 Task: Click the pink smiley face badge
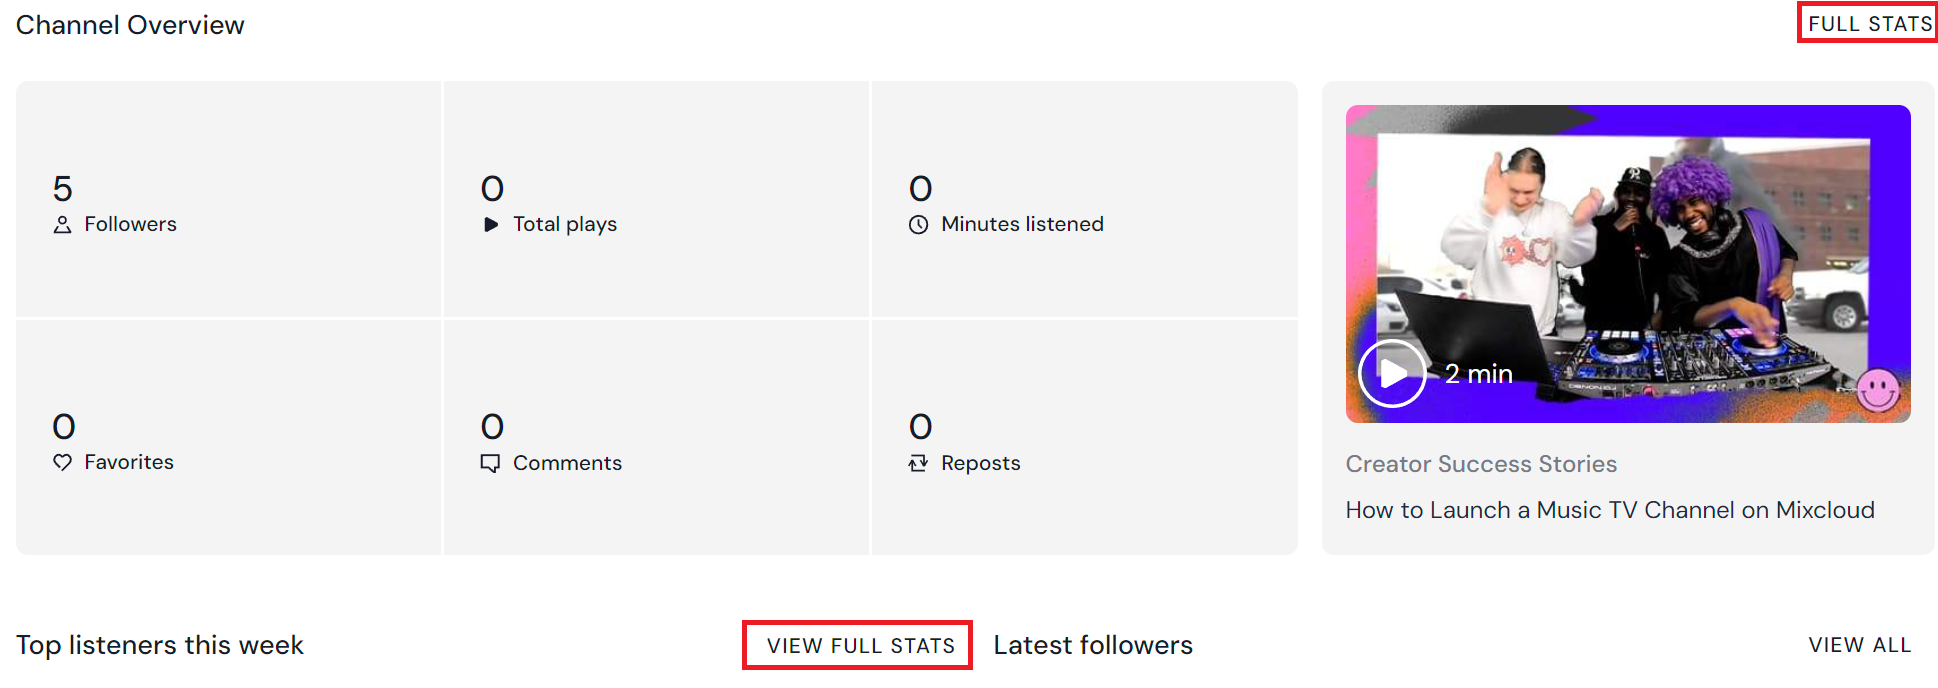coord(1878,390)
